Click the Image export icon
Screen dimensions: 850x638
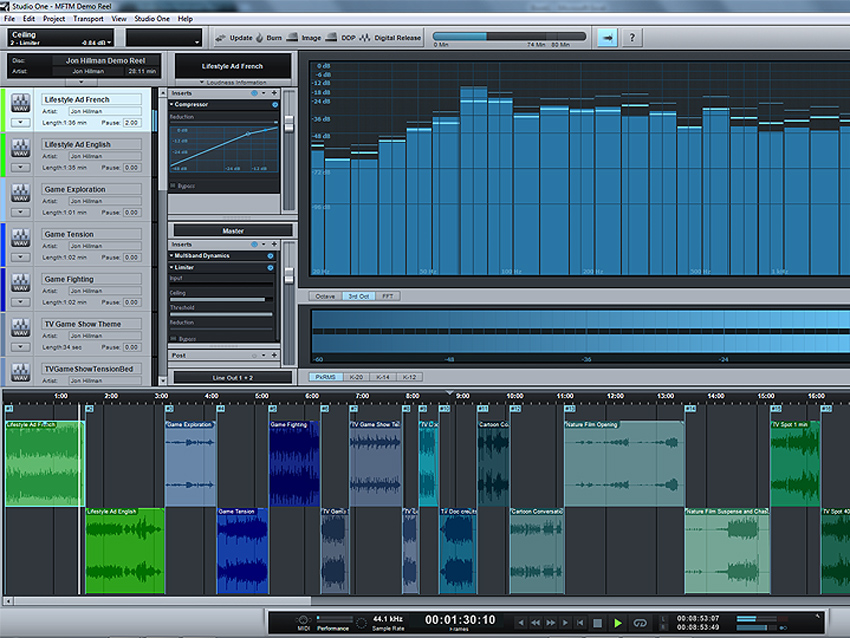pyautogui.click(x=293, y=38)
